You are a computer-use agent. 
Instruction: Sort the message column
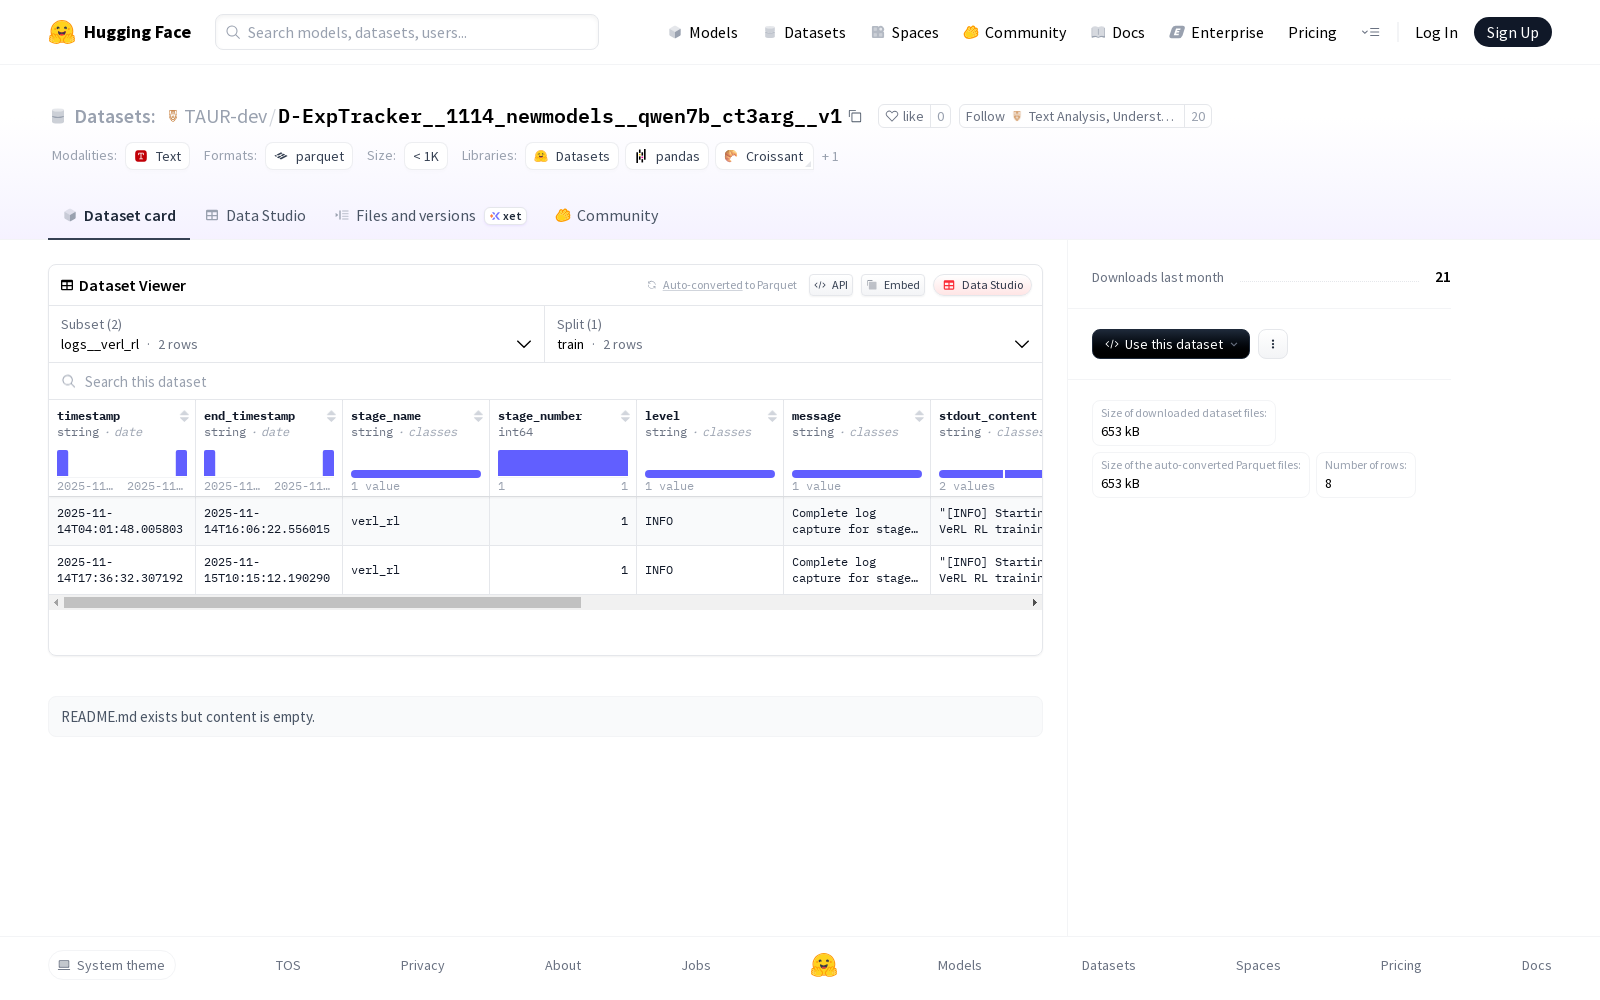point(919,416)
